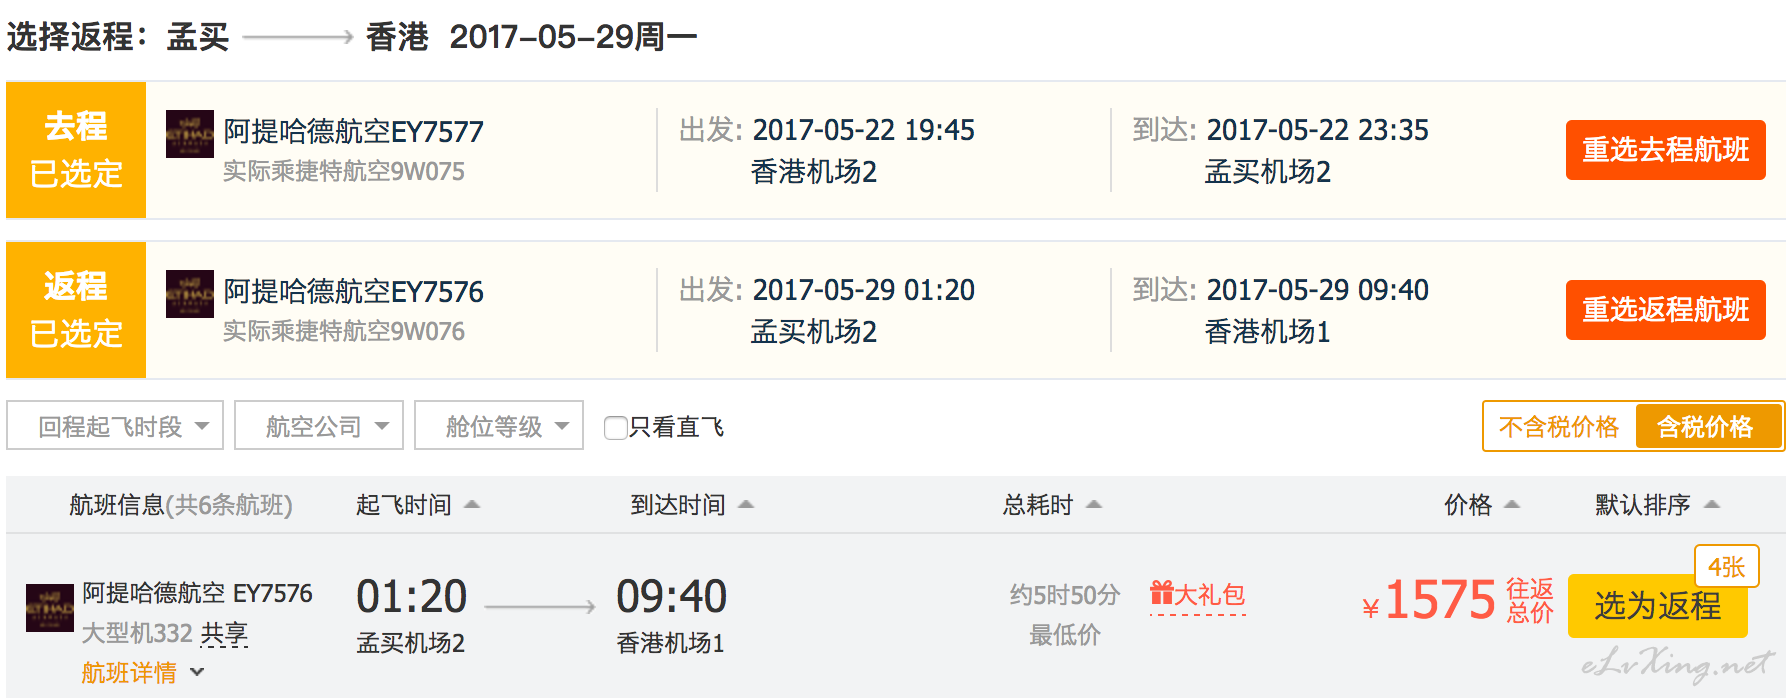Expand 航班详情 flight details
The image size is (1786, 698).
143,673
